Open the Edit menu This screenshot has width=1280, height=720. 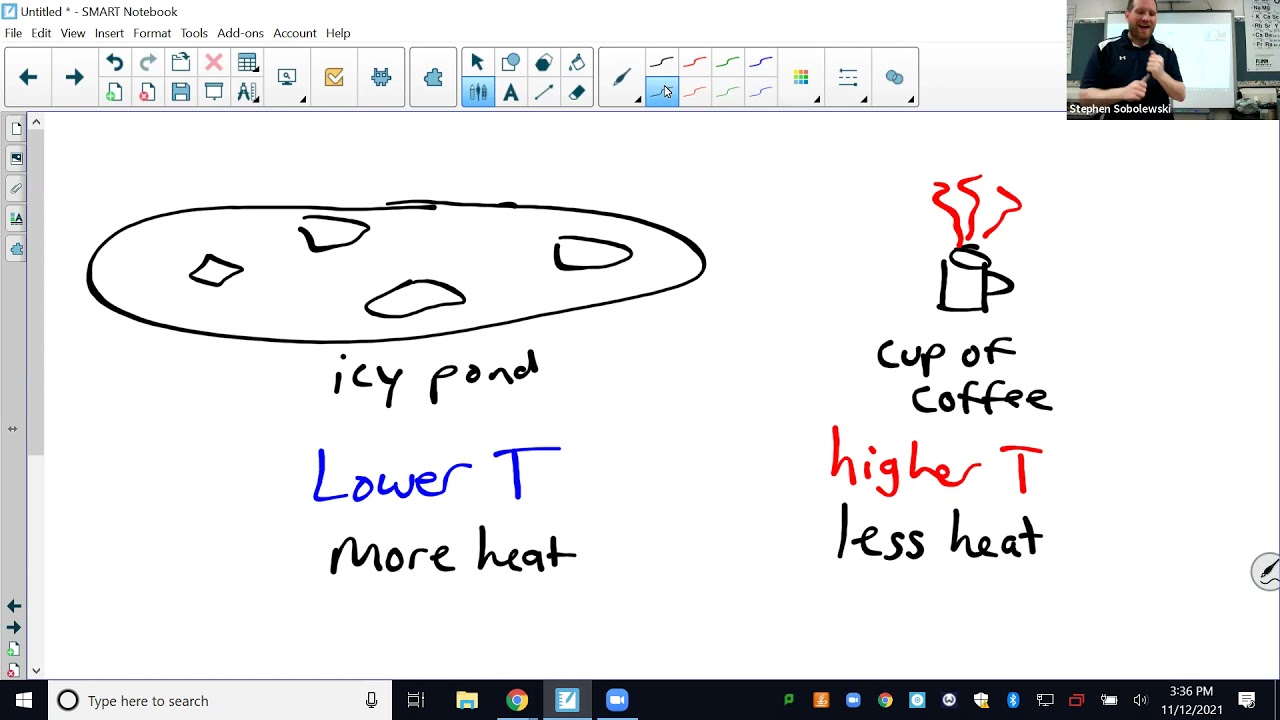(x=41, y=33)
